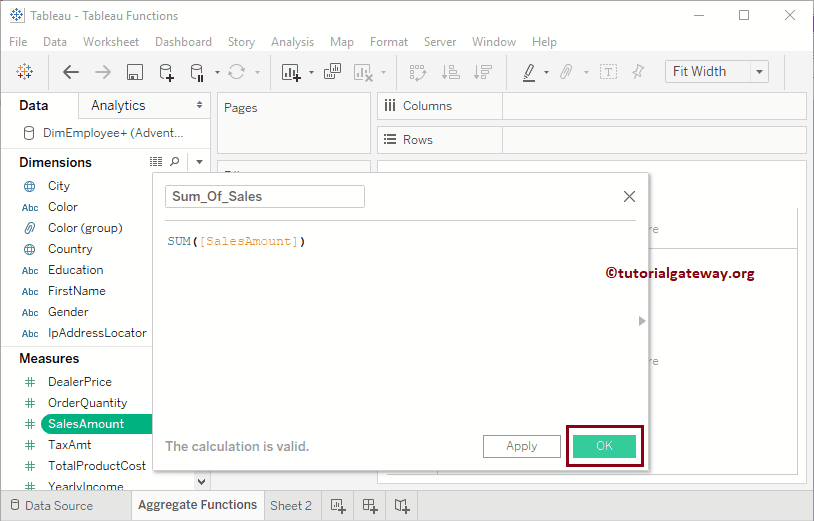Close the calculation editor dialog
814x521 pixels.
click(629, 197)
